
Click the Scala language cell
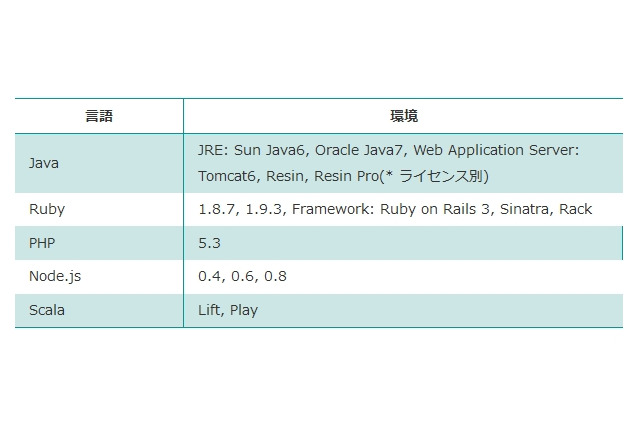coord(99,311)
